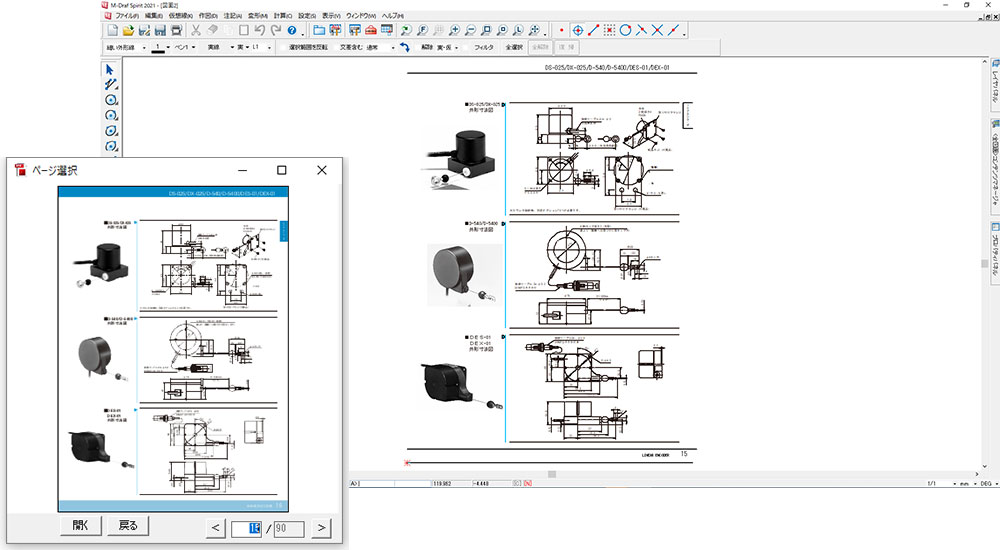The image size is (1000, 550).
Task: Click the New document icon
Action: [112, 31]
